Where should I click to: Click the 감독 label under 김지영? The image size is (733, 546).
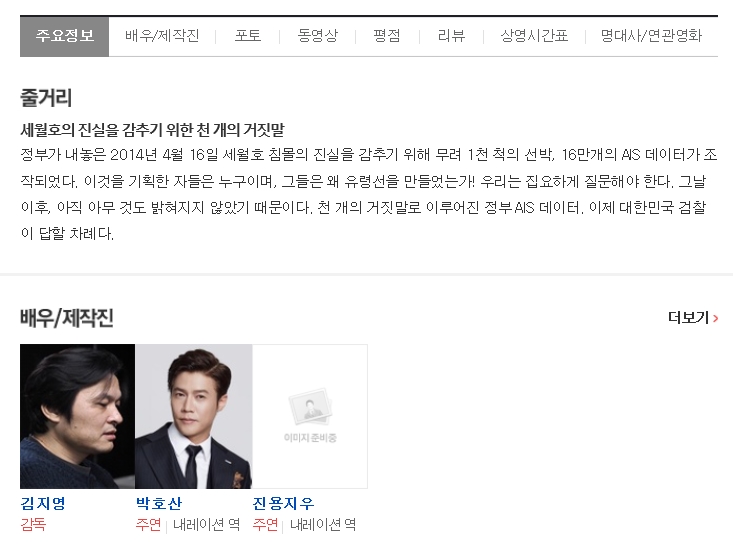tap(33, 524)
